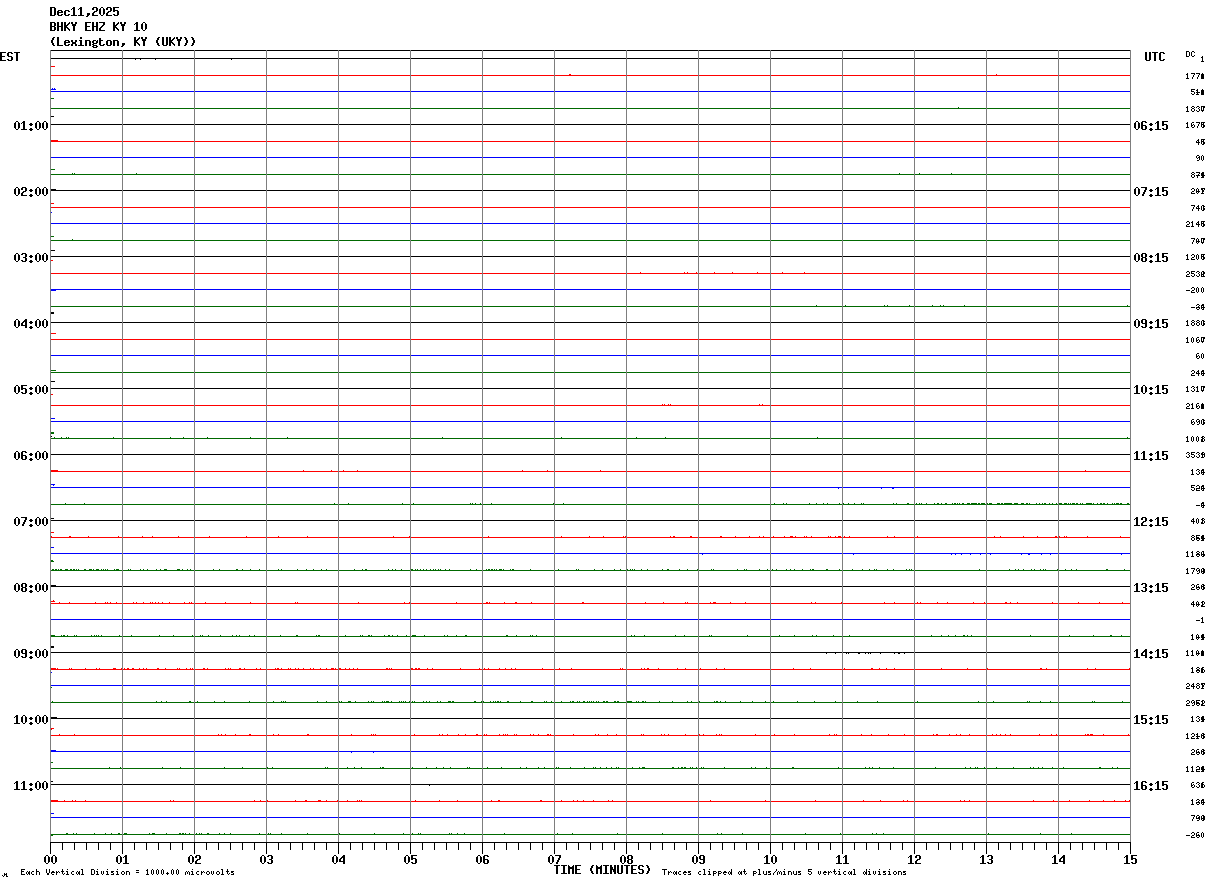Select the 08:00 EST time label

pyautogui.click(x=31, y=588)
